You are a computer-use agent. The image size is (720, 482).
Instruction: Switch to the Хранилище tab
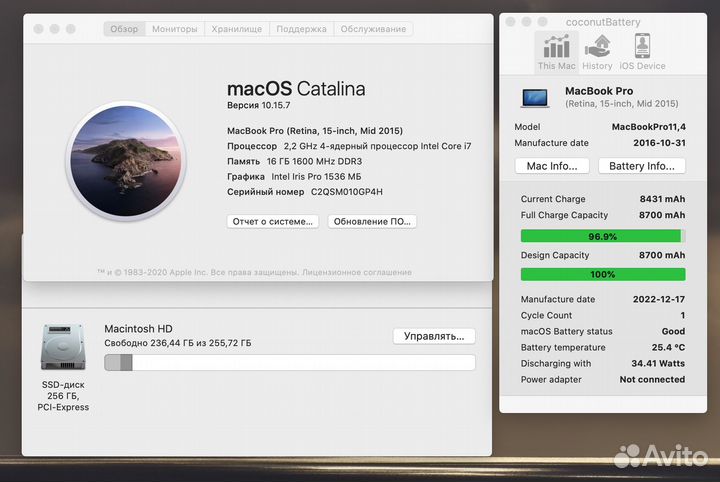pos(236,29)
